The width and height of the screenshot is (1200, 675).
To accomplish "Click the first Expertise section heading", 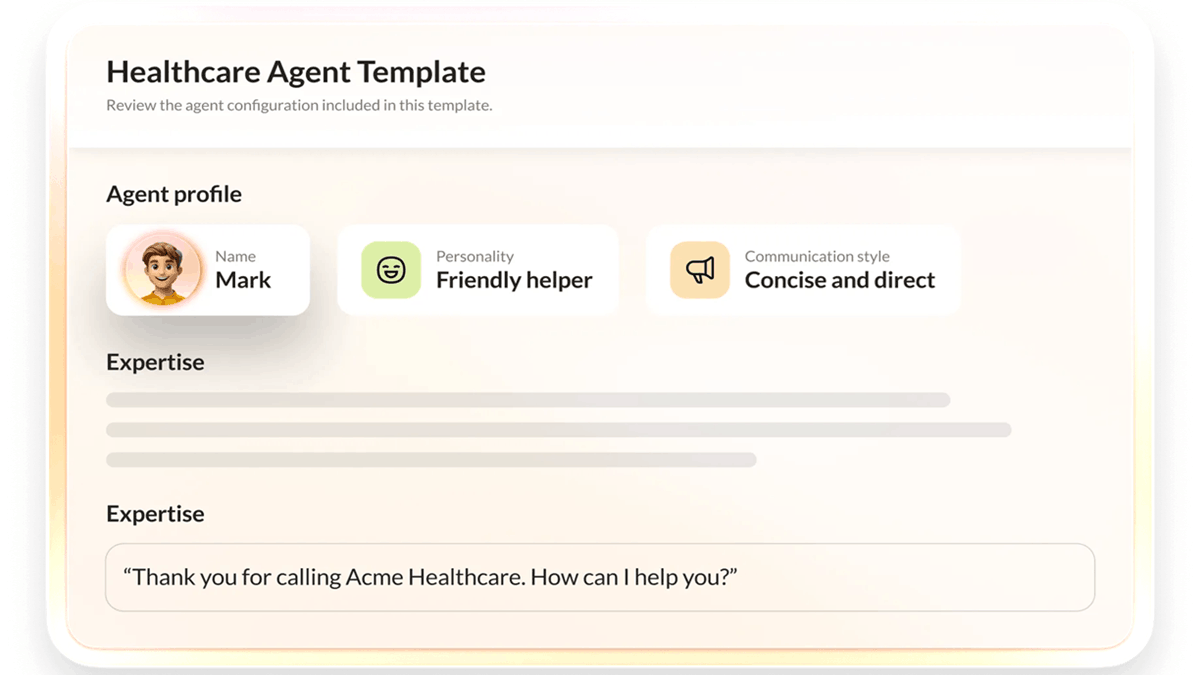I will tap(155, 362).
